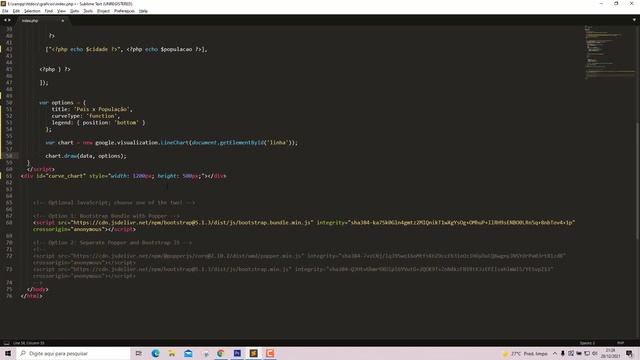Click line number 61 in the gutter
Image resolution: width=640 pixels, height=360 pixels.
coord(9,176)
